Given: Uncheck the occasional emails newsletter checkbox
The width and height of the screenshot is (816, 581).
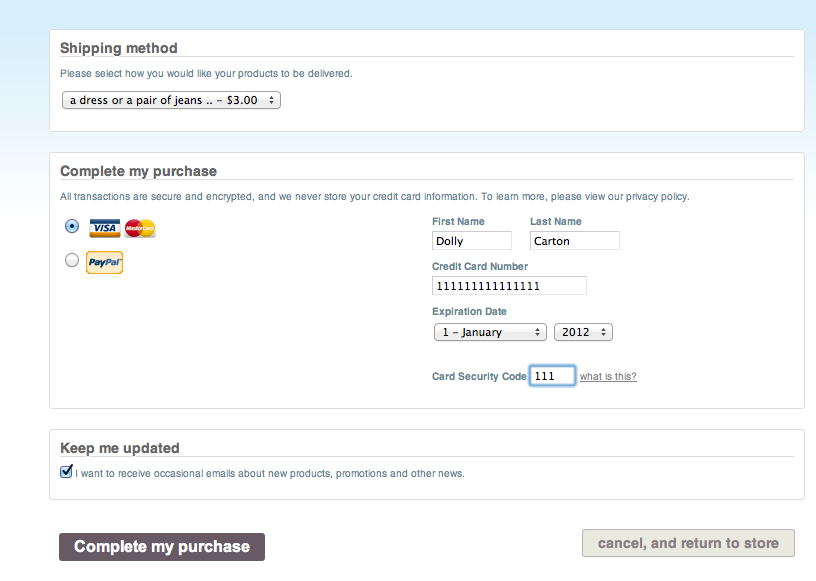Looking at the screenshot, I should tap(66, 472).
